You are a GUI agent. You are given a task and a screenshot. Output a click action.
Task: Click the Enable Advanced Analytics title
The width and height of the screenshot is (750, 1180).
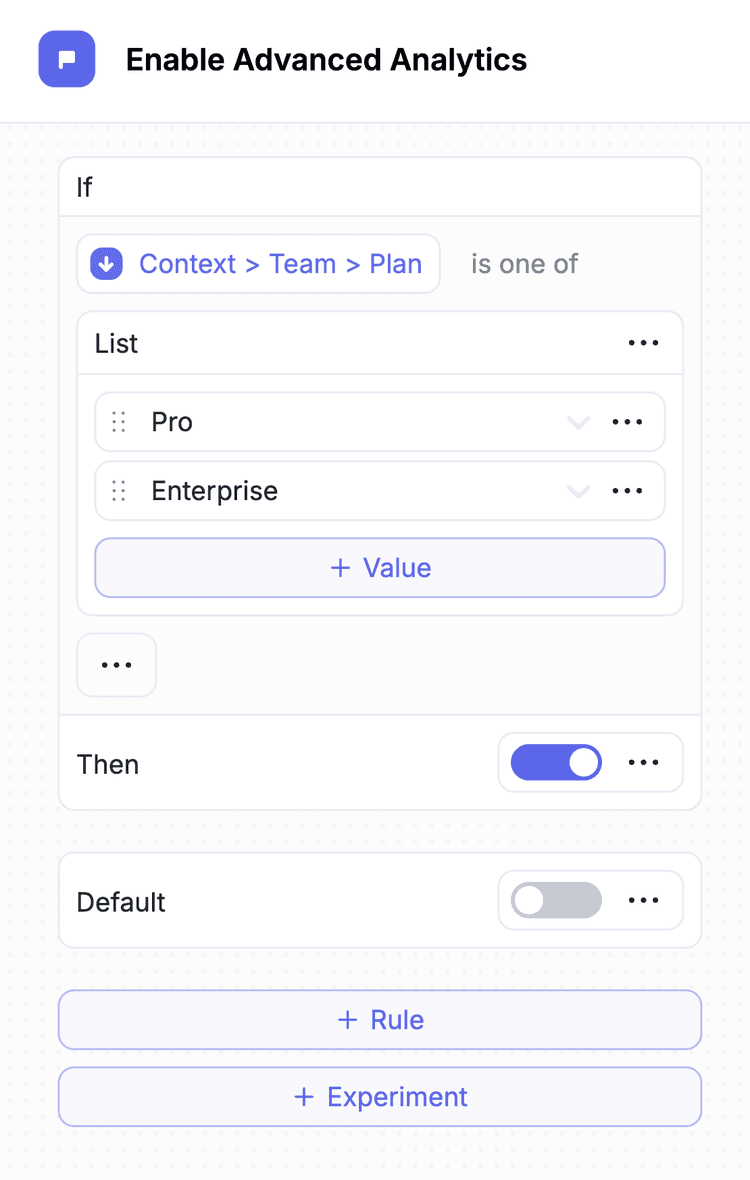click(x=326, y=60)
